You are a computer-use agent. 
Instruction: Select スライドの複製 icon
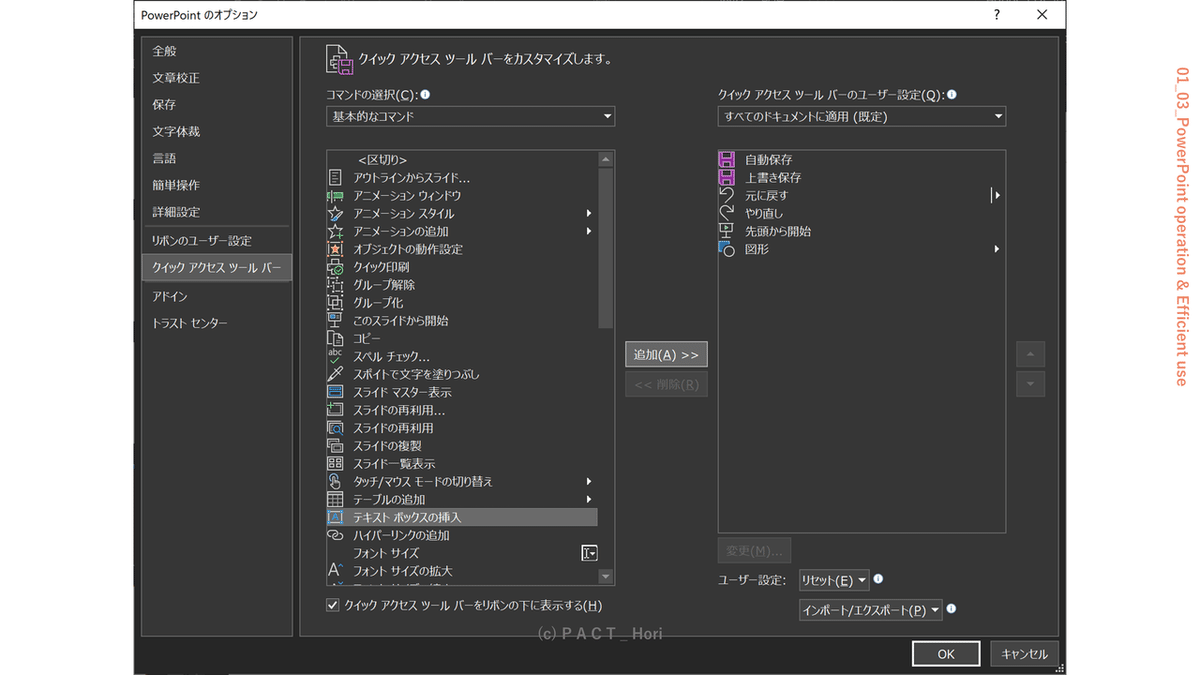click(x=335, y=446)
